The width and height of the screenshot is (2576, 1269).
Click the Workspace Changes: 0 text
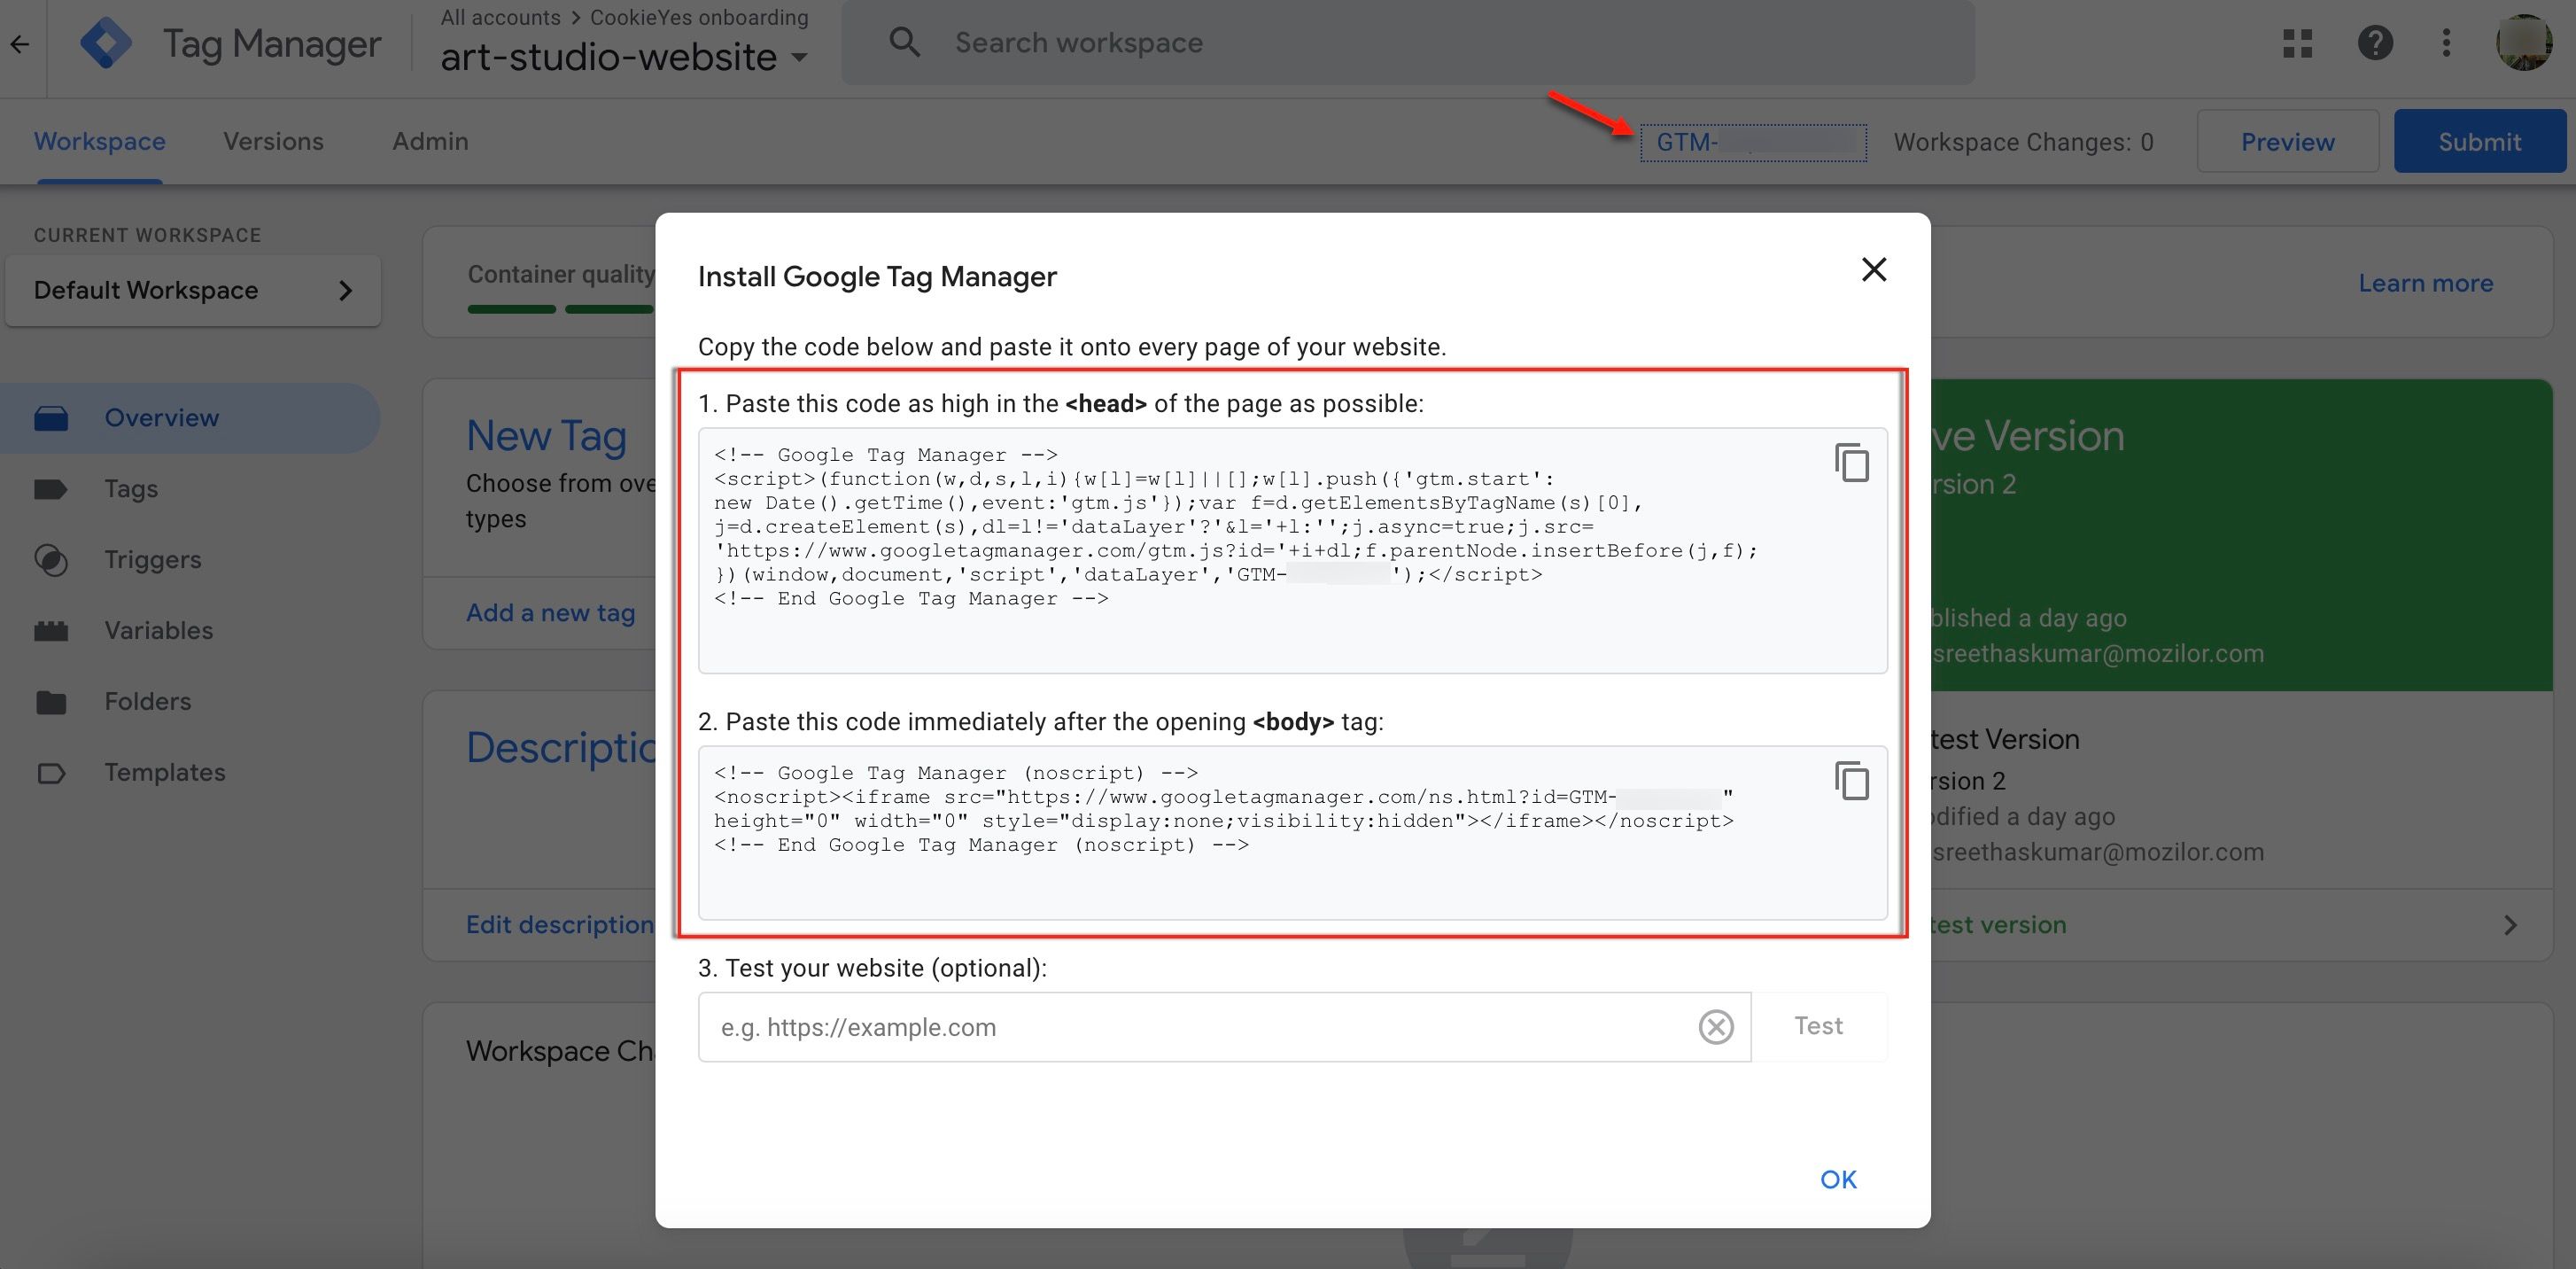click(x=2023, y=142)
